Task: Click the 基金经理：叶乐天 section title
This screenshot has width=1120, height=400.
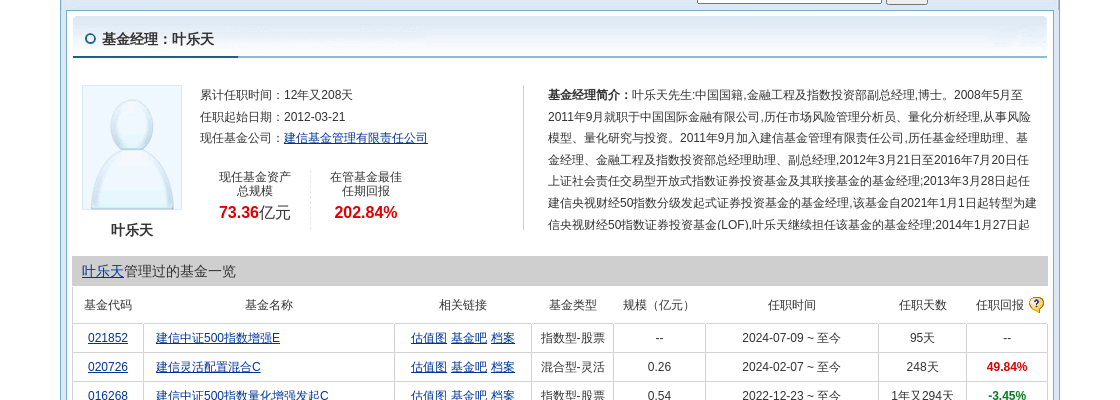Action: coord(158,39)
